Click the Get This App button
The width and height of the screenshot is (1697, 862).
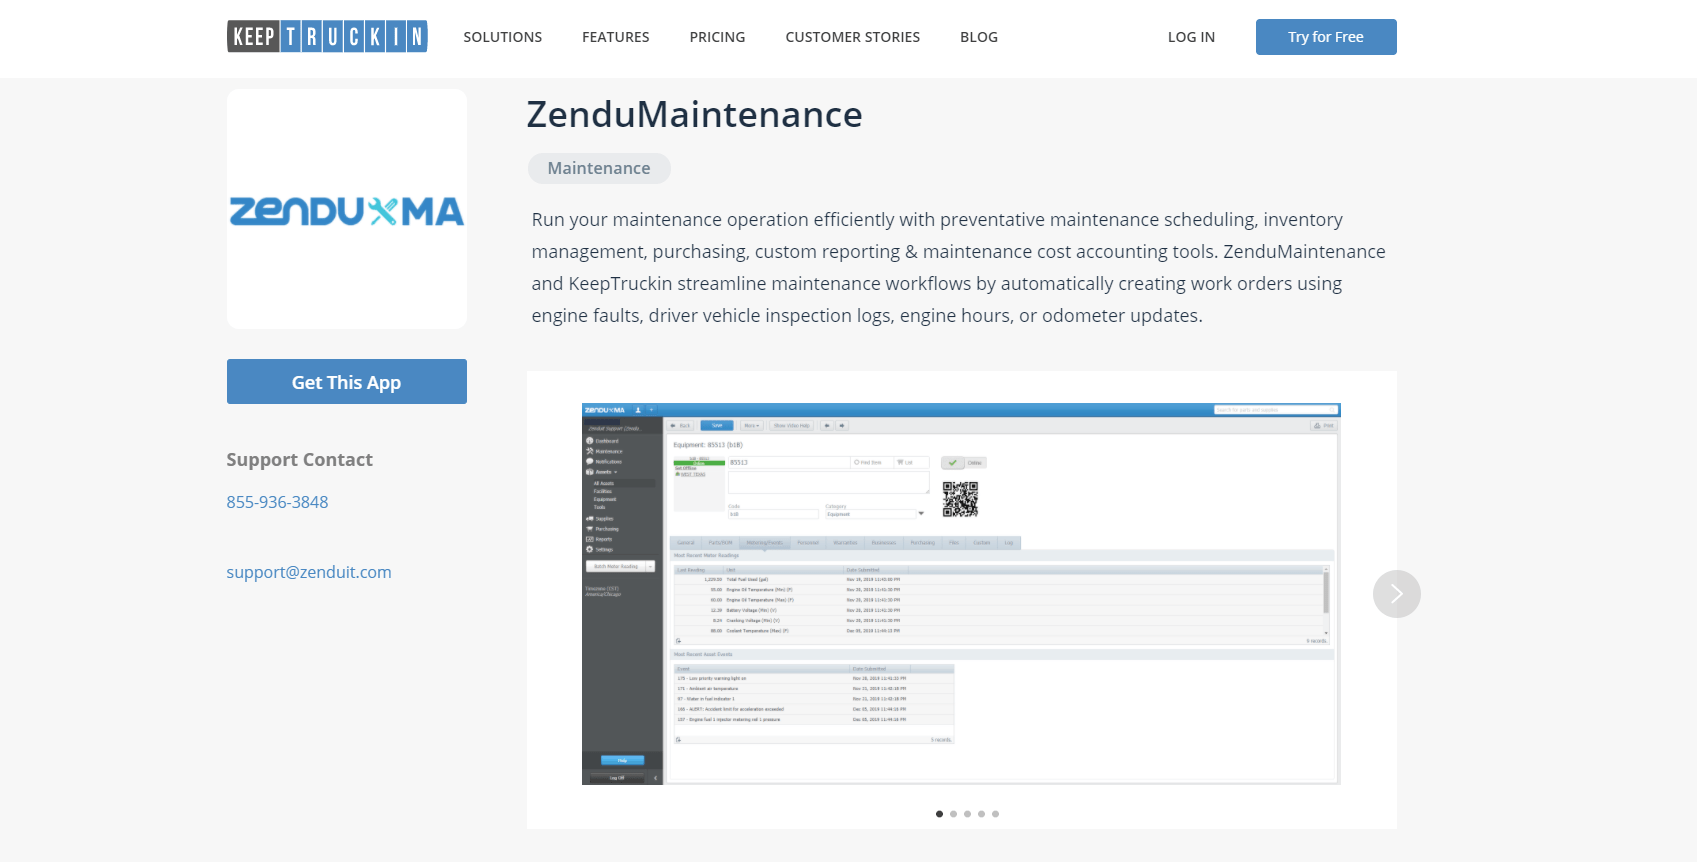coord(347,382)
